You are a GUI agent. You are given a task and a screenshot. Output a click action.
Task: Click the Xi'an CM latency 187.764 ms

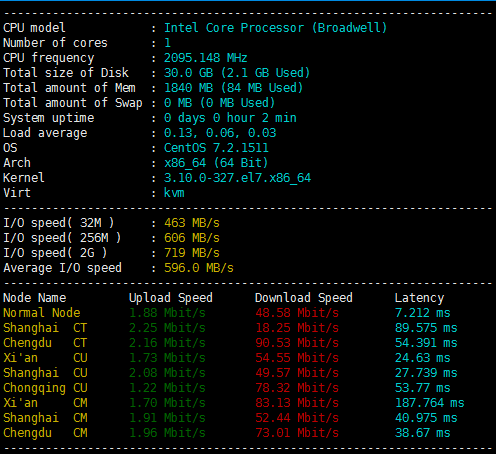429,403
